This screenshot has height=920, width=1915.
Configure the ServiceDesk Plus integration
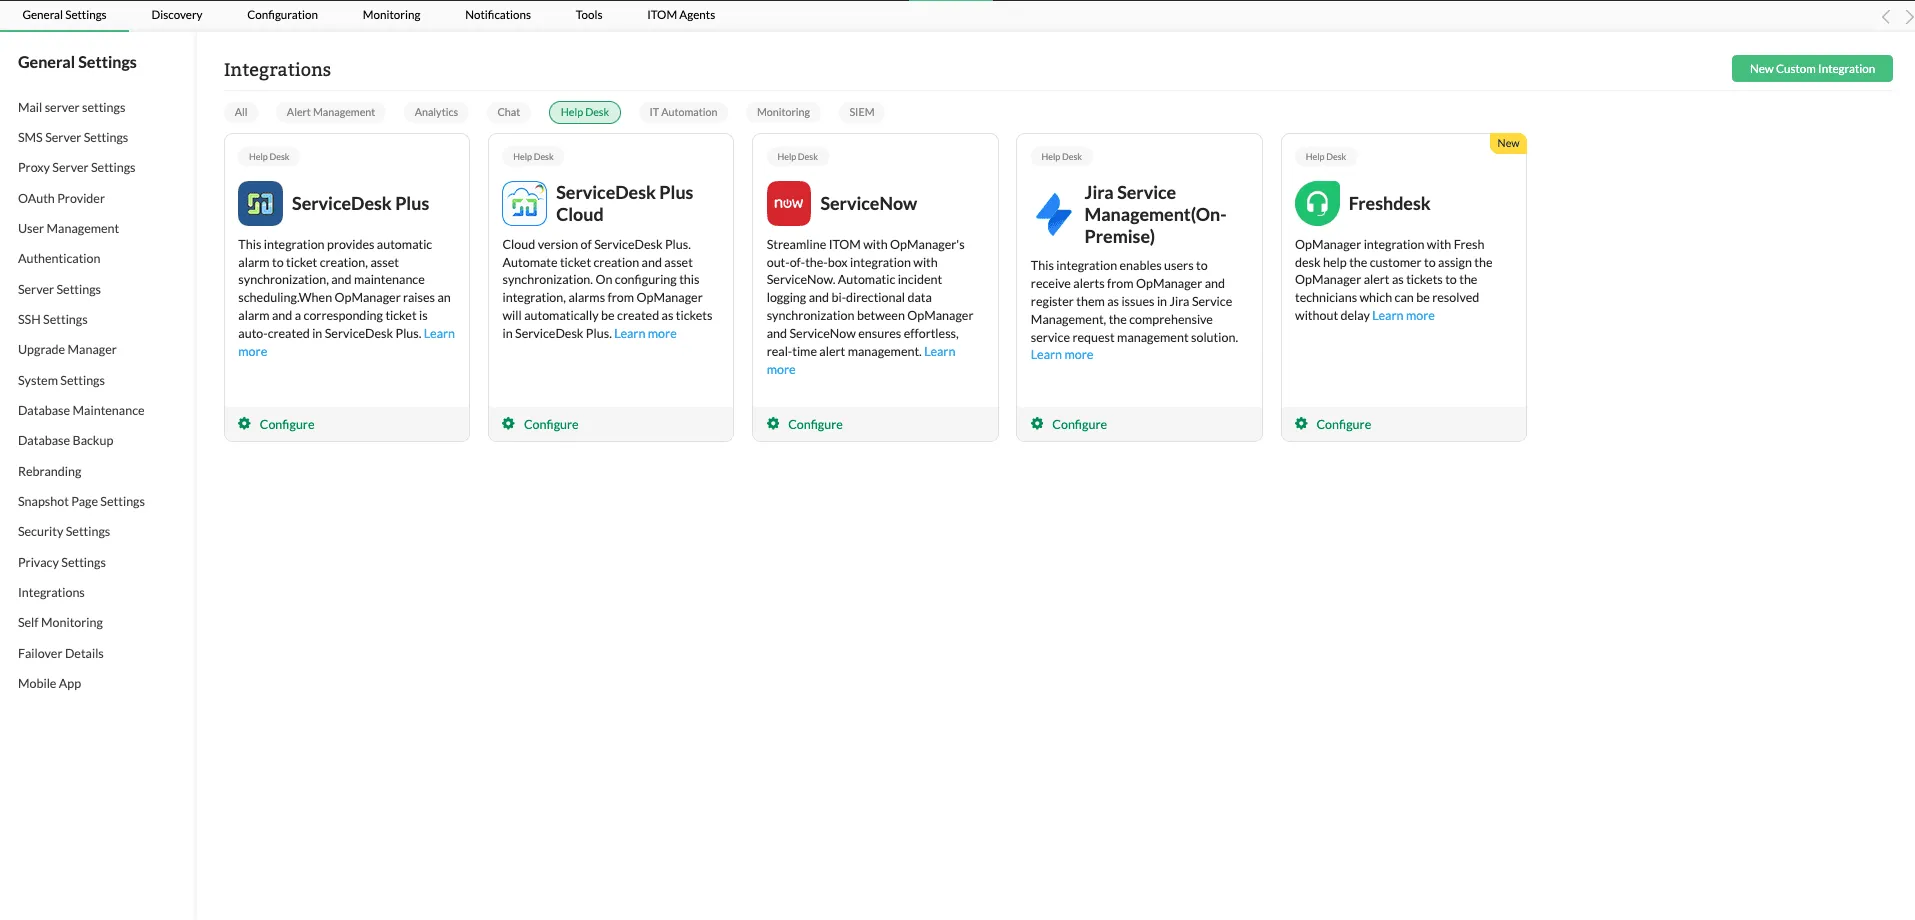click(287, 424)
